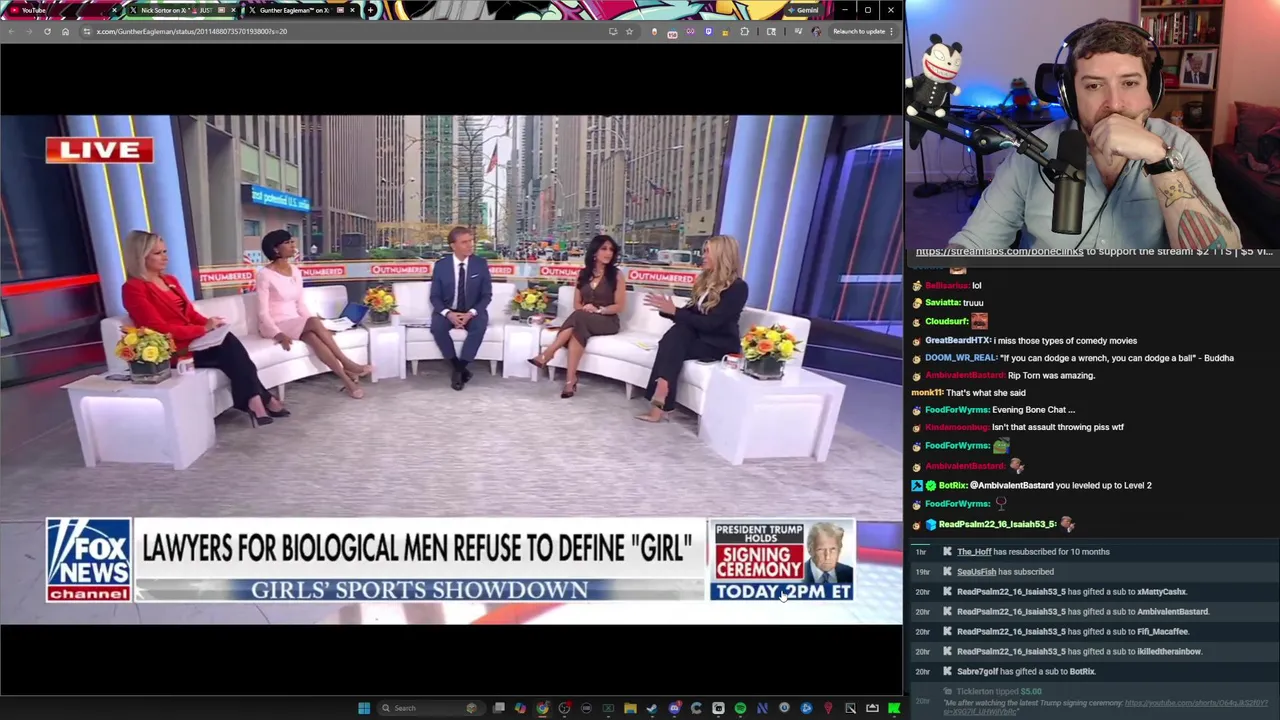Click Kindemoonbug's chat message

pyautogui.click(x=1057, y=427)
